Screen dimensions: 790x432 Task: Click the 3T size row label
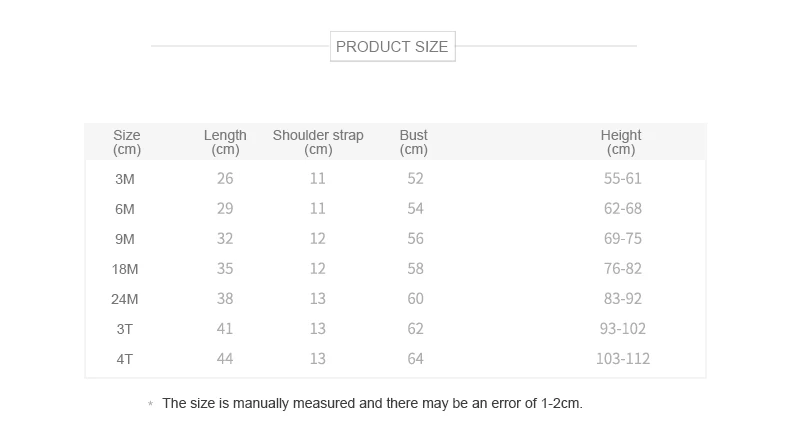coord(125,329)
